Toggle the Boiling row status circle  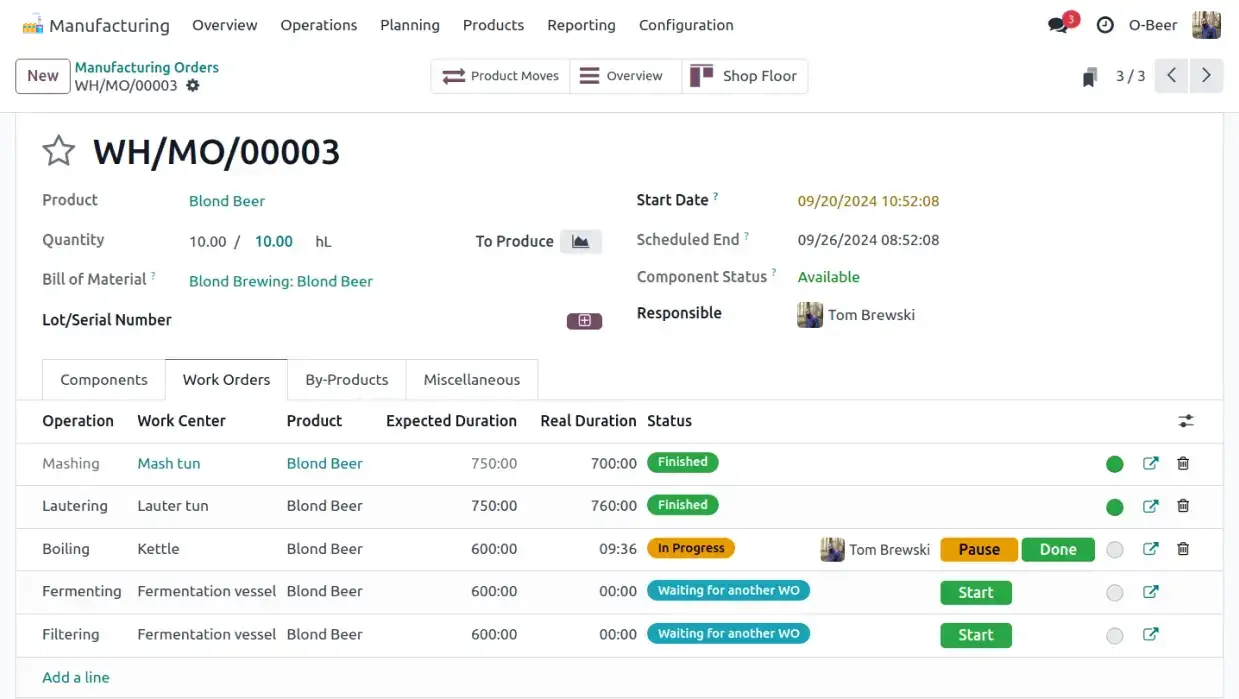pos(1115,550)
